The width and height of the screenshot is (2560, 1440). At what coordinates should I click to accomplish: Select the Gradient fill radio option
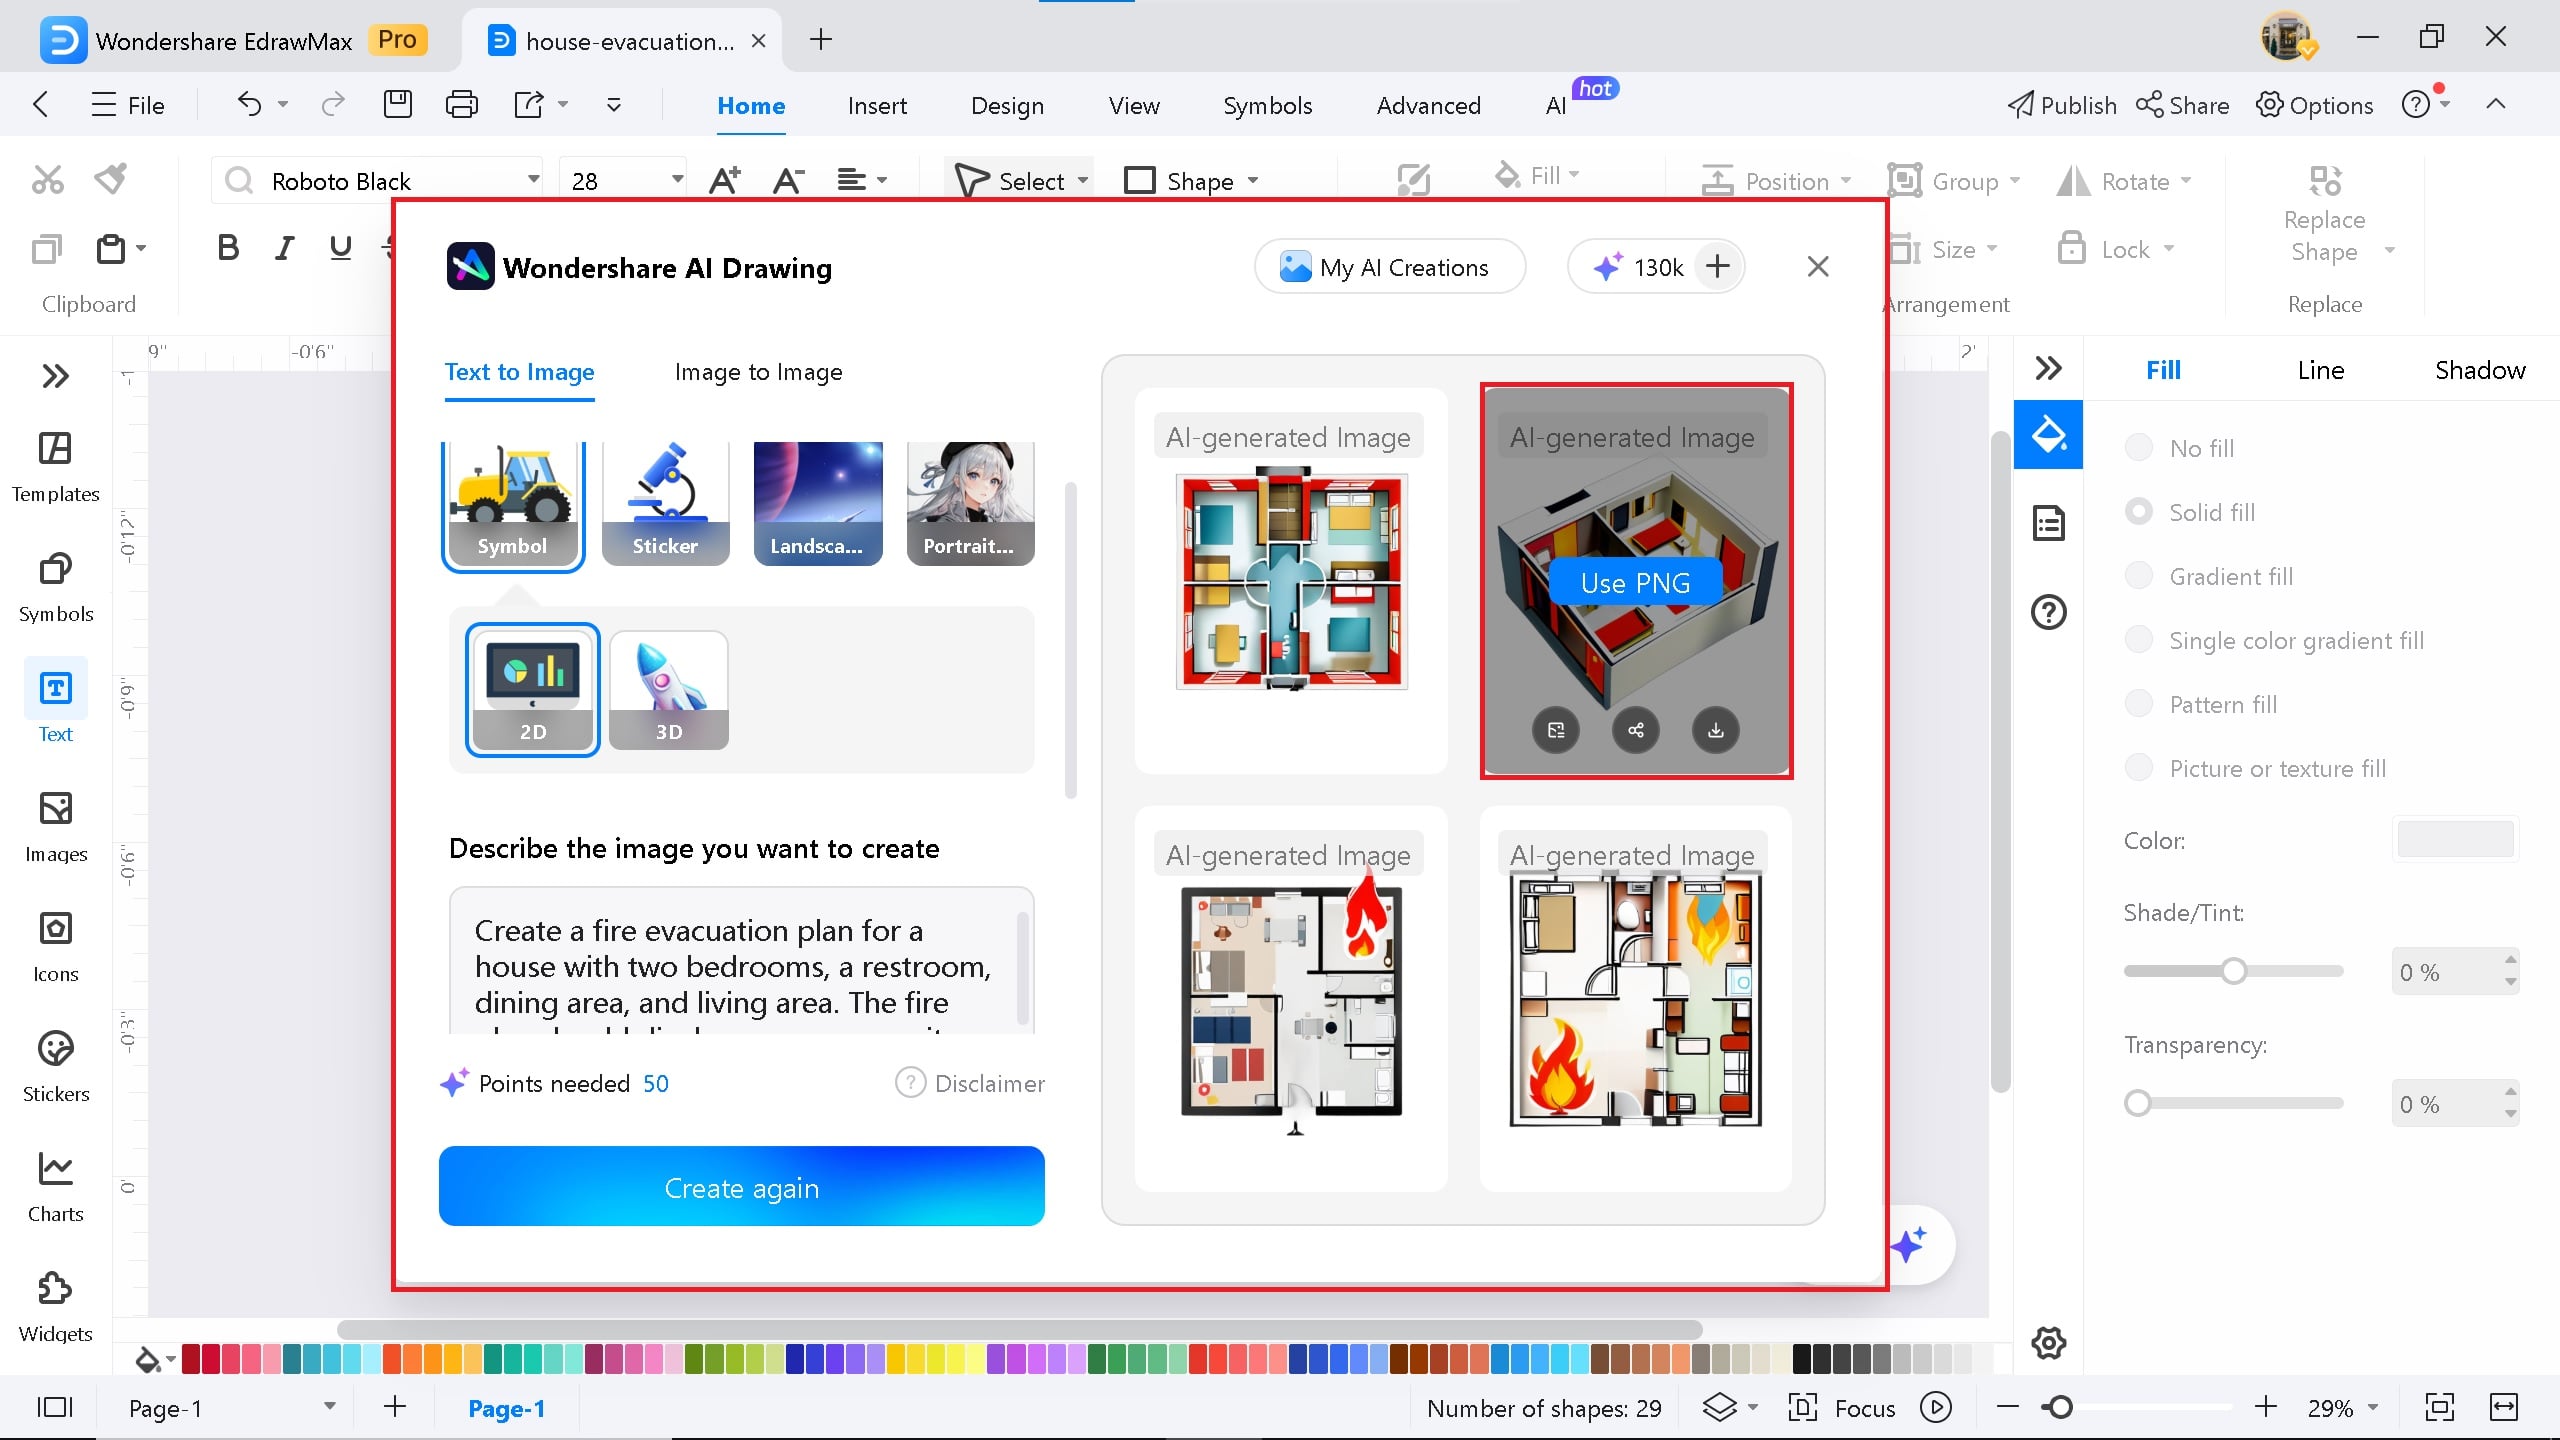click(2138, 576)
